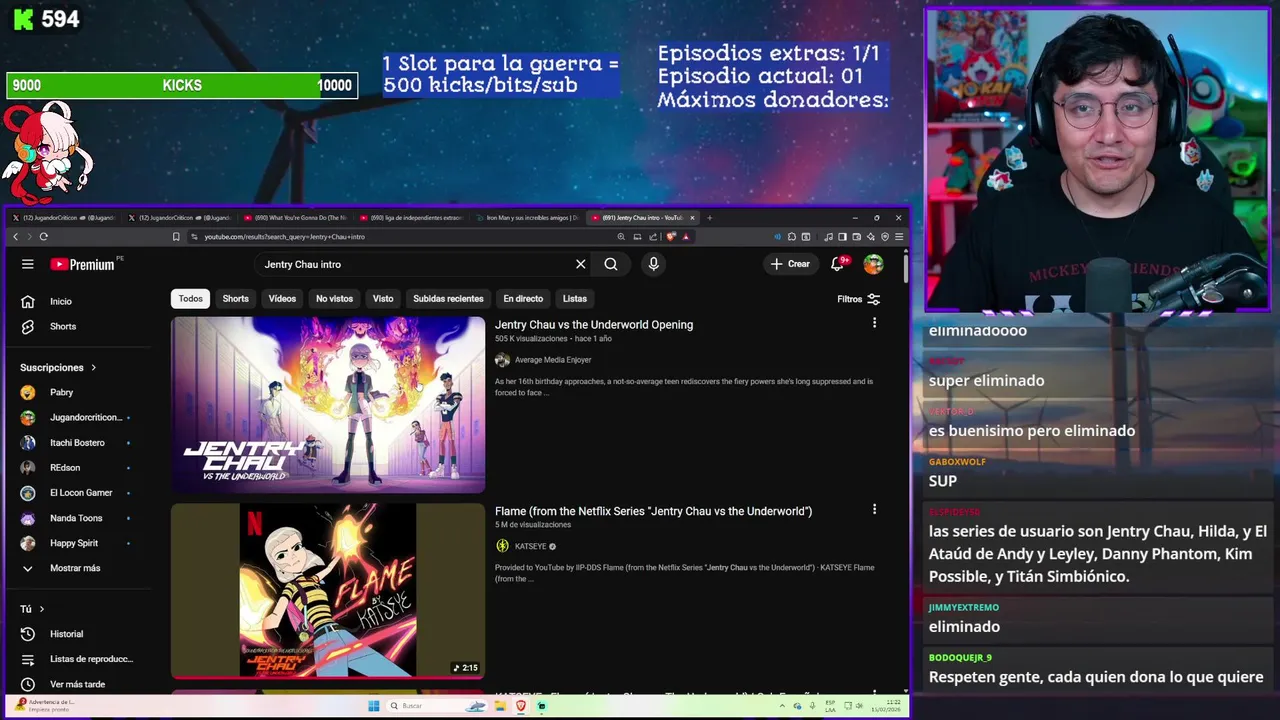Bookmark this page in the browser
The image size is (1280, 720).
pyautogui.click(x=176, y=237)
